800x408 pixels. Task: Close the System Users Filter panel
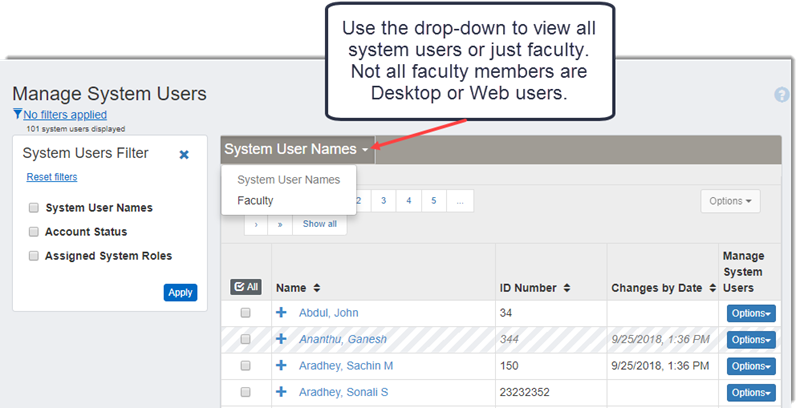184,155
